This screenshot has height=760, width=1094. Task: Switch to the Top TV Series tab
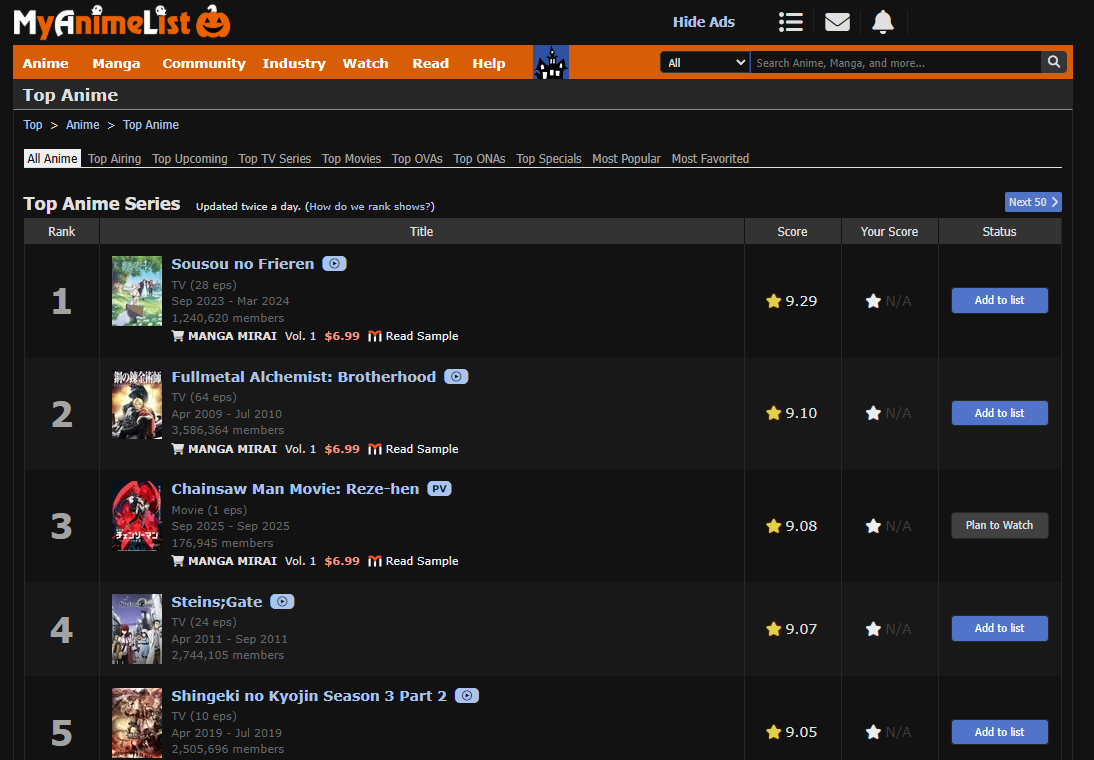(x=274, y=158)
